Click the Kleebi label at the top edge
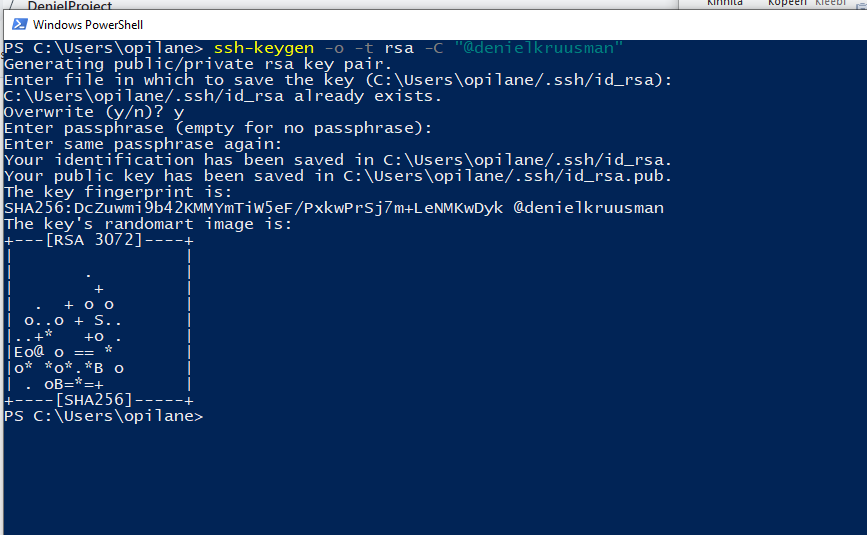867x535 pixels. (831, 4)
